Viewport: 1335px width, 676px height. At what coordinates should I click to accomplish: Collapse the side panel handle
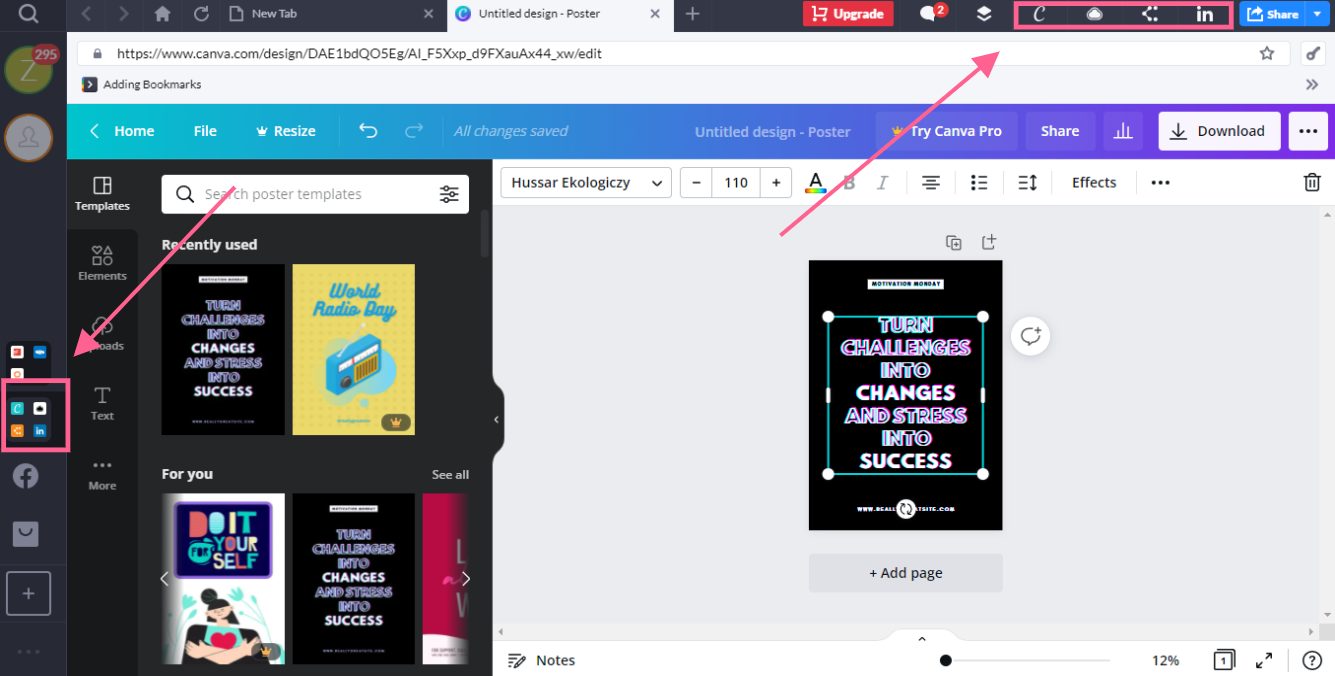[497, 420]
